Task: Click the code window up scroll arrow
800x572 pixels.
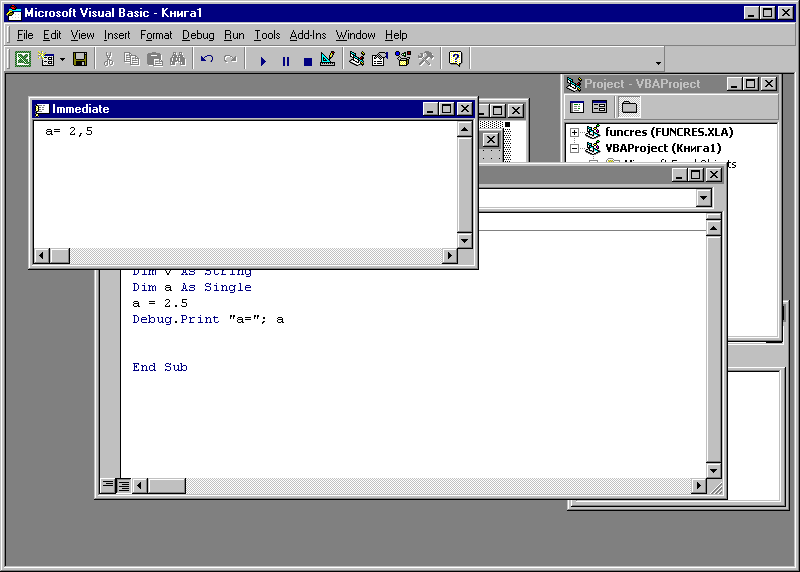Action: coord(713,228)
